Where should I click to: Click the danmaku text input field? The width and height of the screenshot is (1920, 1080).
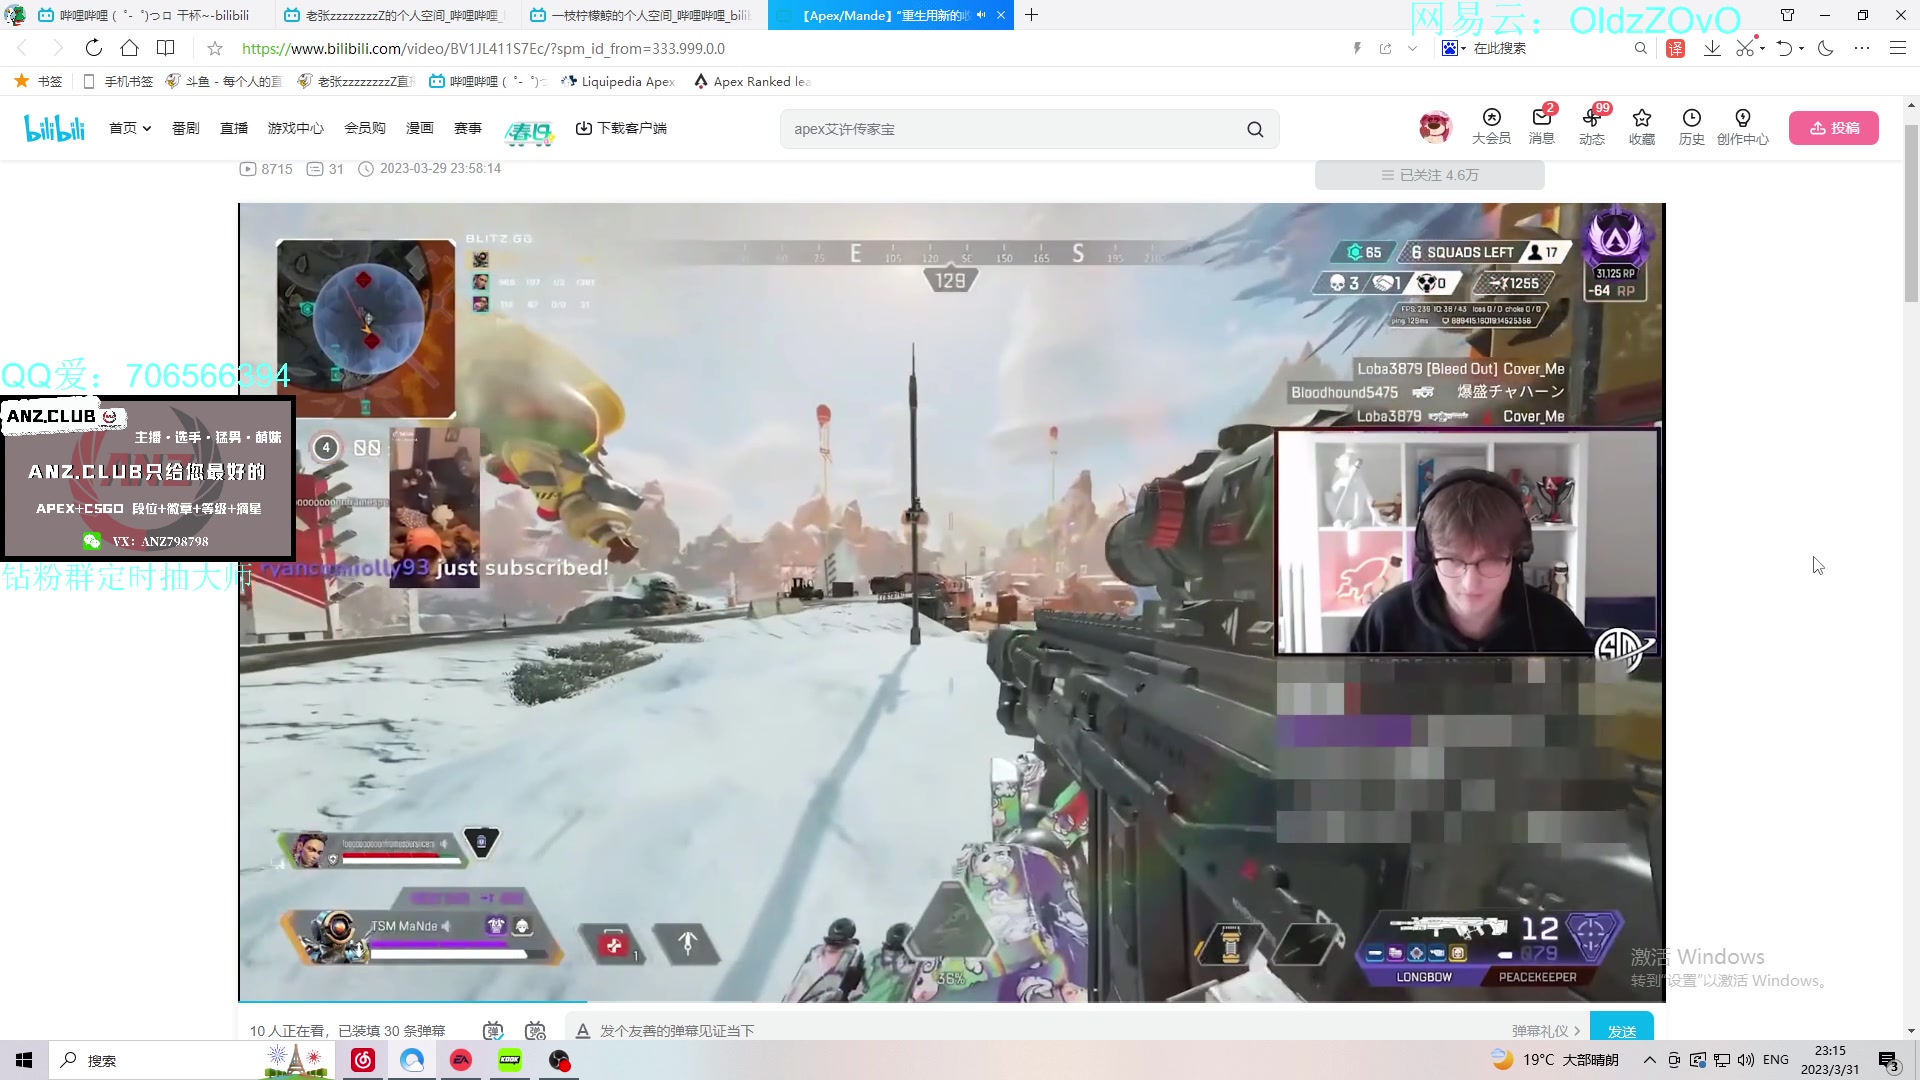tap(1050, 1030)
